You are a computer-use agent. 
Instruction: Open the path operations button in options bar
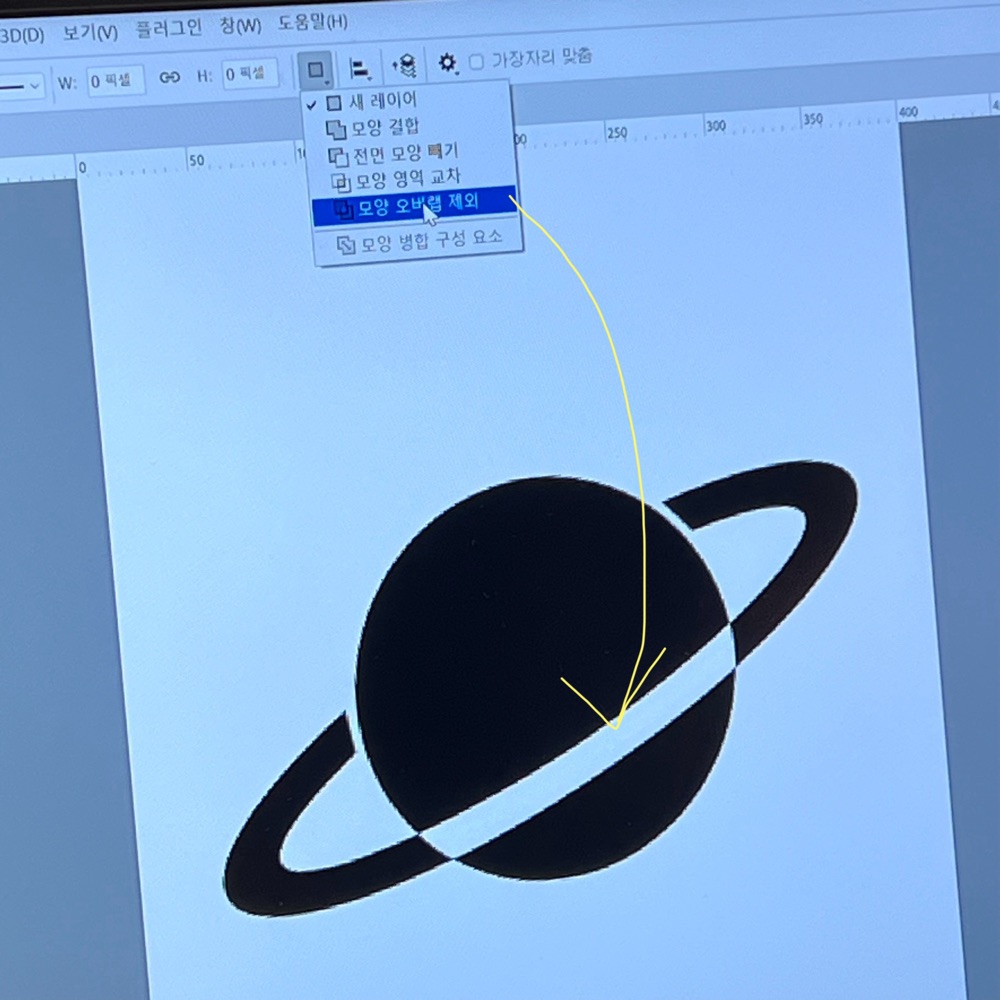click(x=316, y=70)
